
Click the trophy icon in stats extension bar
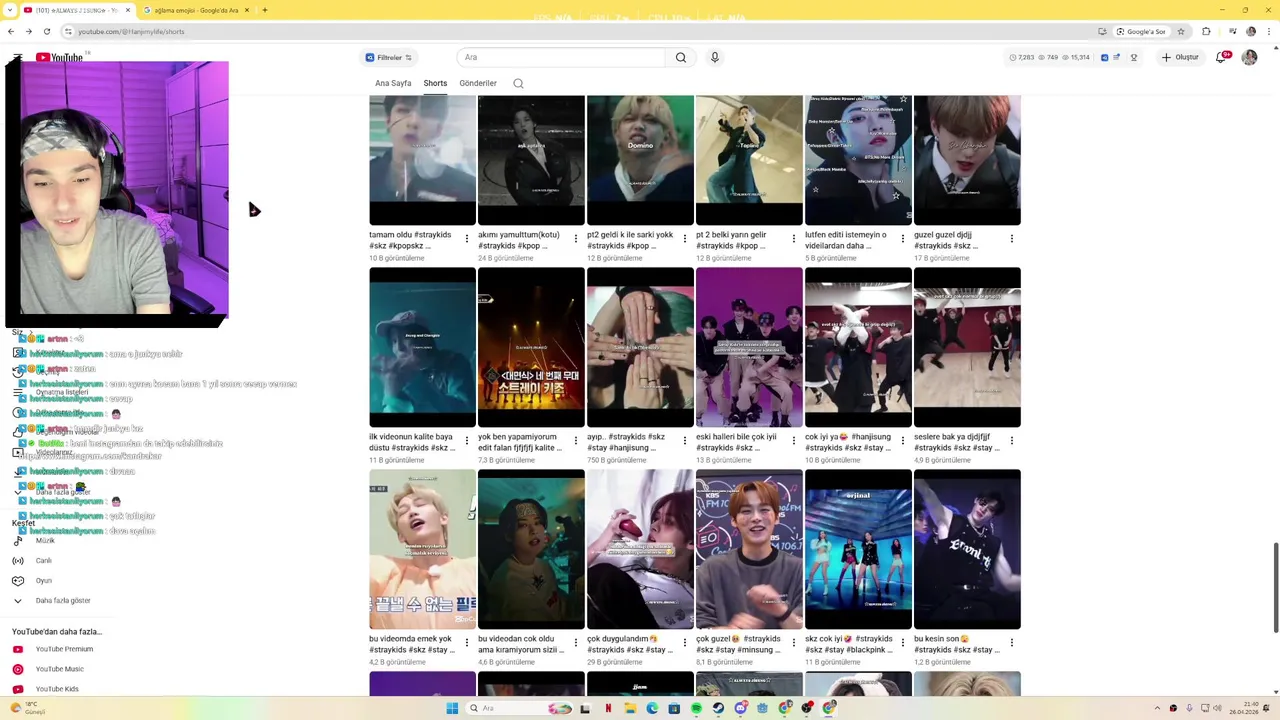coord(1134,58)
